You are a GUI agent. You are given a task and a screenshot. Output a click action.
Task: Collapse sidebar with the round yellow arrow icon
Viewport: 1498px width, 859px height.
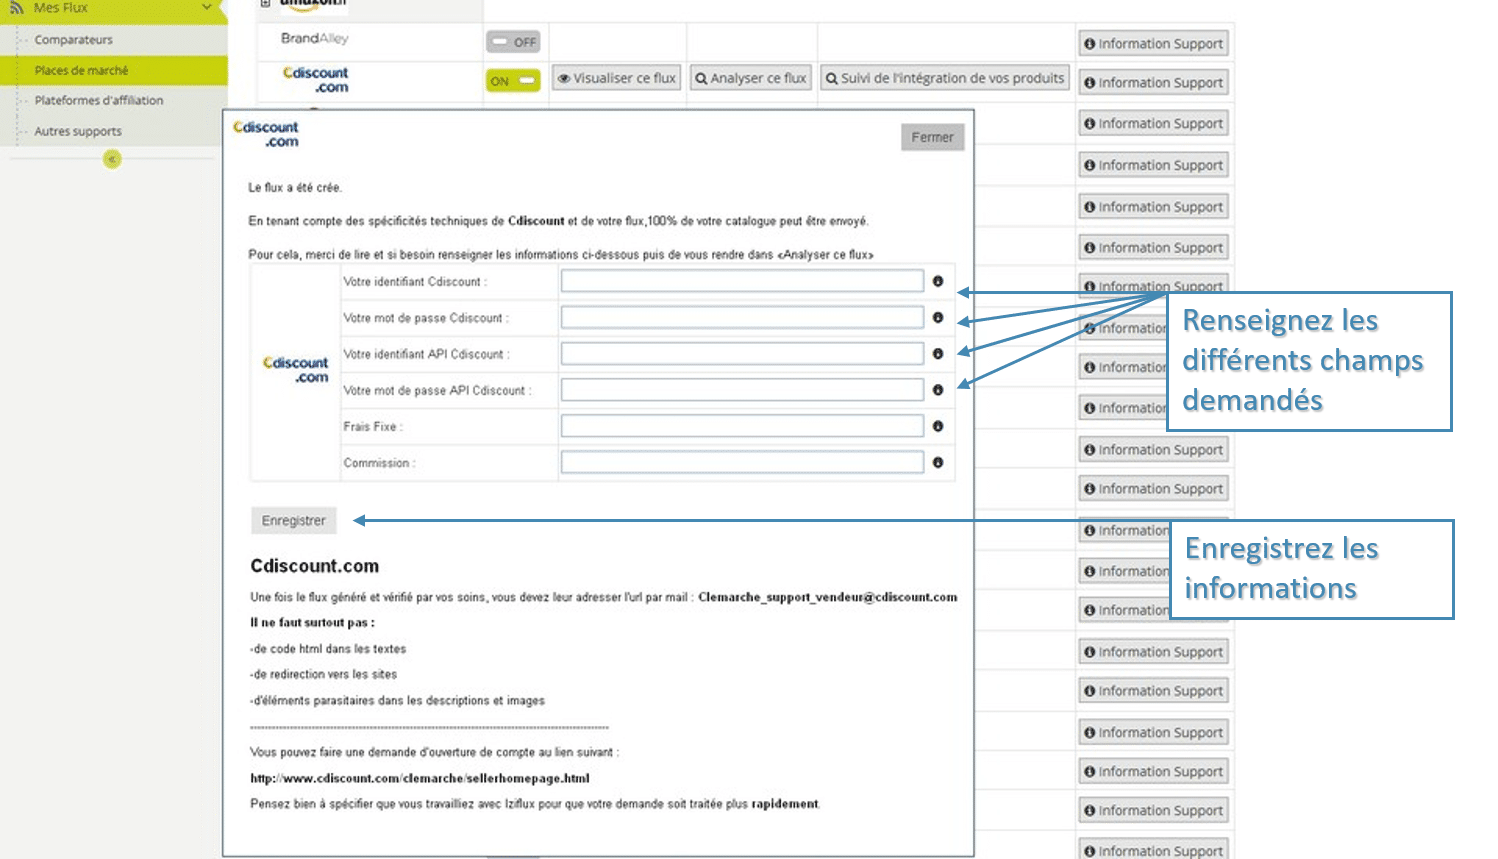pyautogui.click(x=112, y=159)
